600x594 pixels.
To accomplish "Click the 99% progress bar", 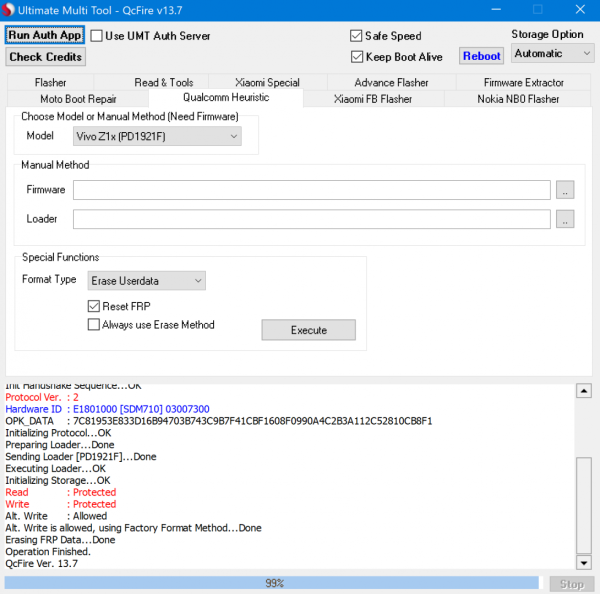I will coord(274,583).
